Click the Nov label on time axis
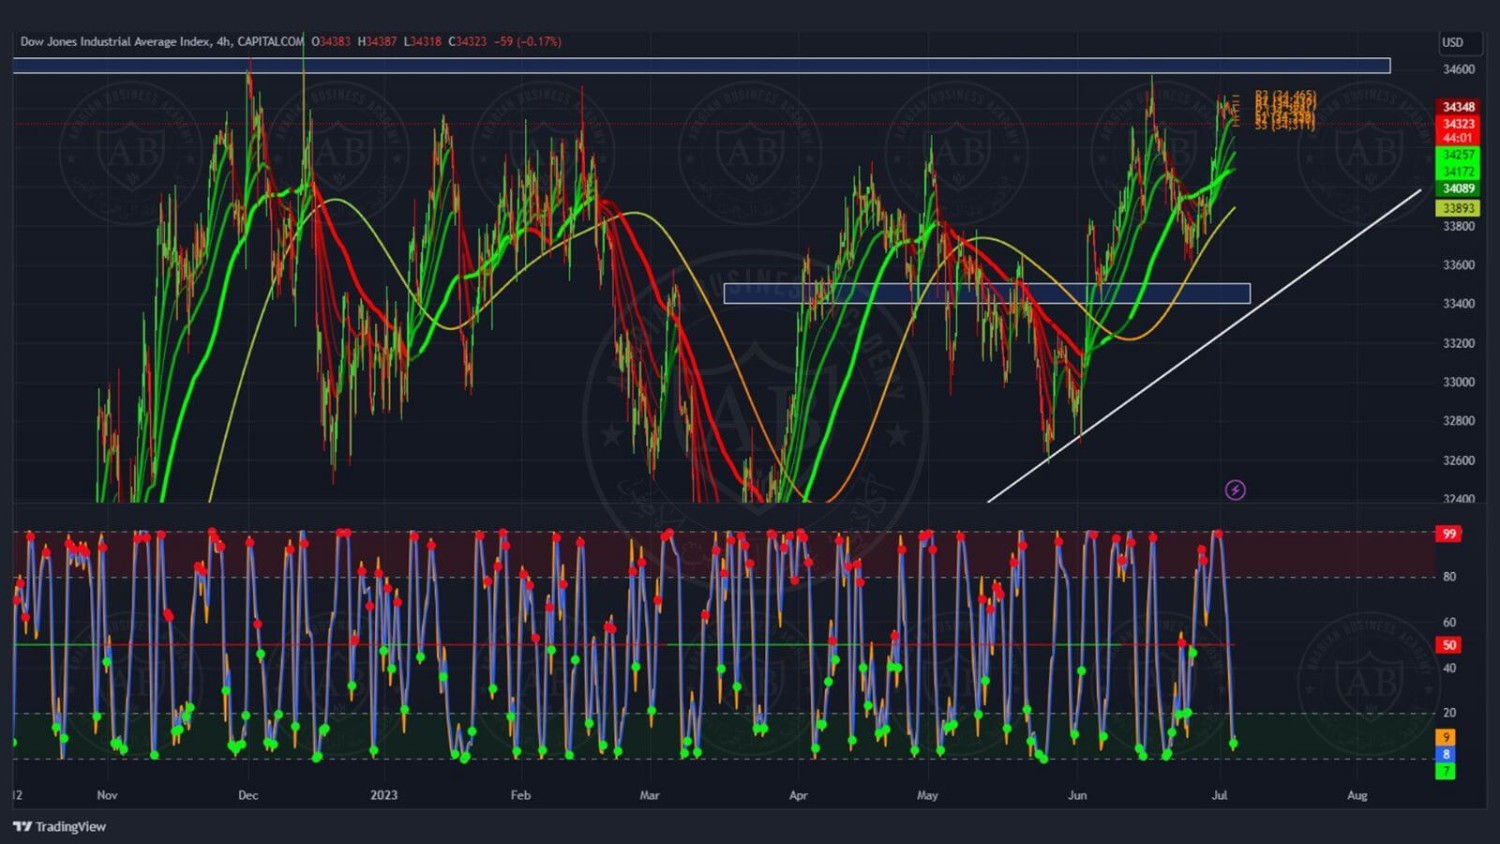Viewport: 1500px width, 844px height. pos(107,796)
